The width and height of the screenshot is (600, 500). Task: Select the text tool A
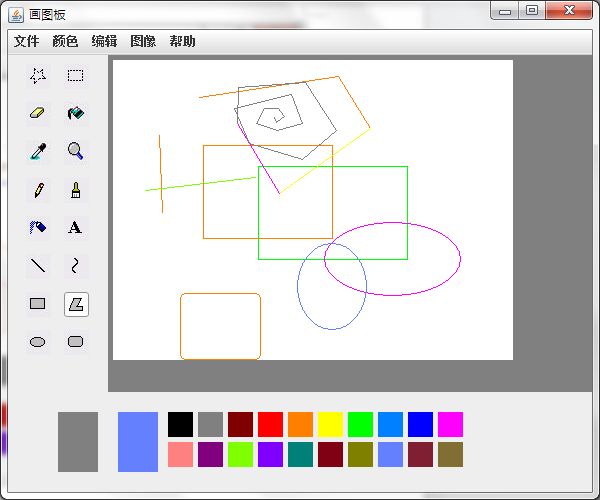(75, 228)
